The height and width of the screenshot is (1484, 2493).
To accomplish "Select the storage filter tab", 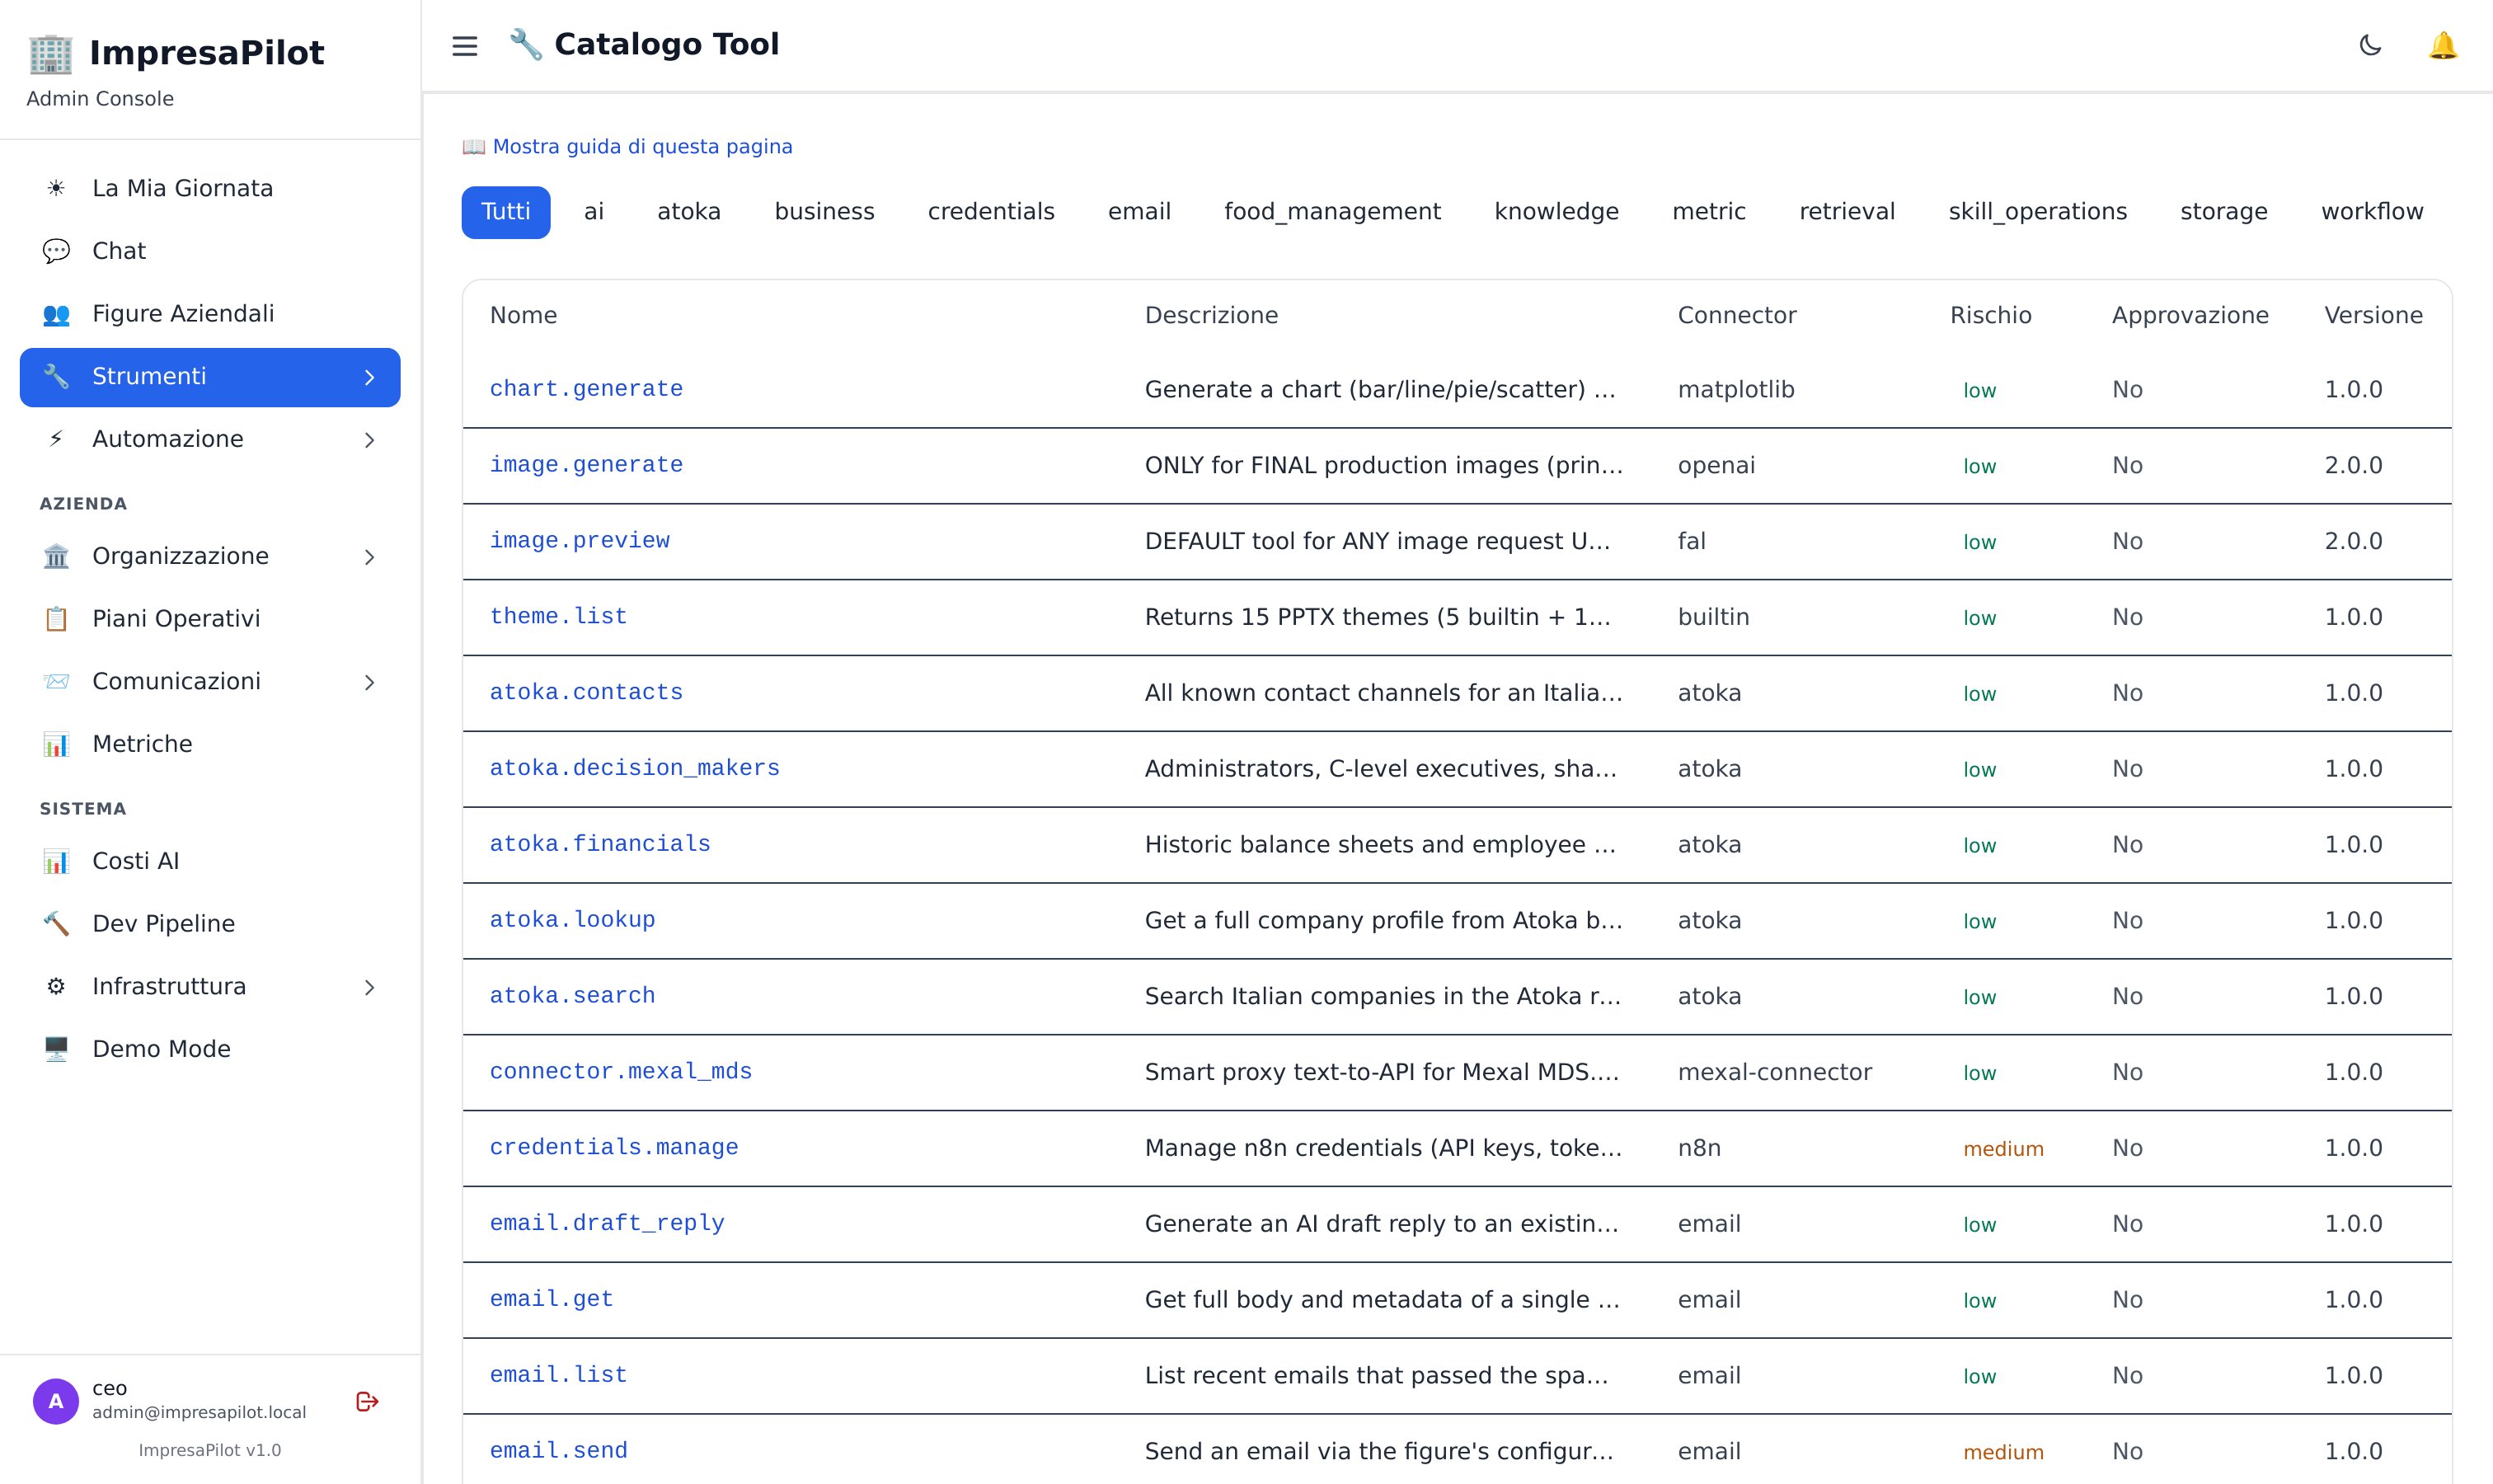I will (2224, 212).
